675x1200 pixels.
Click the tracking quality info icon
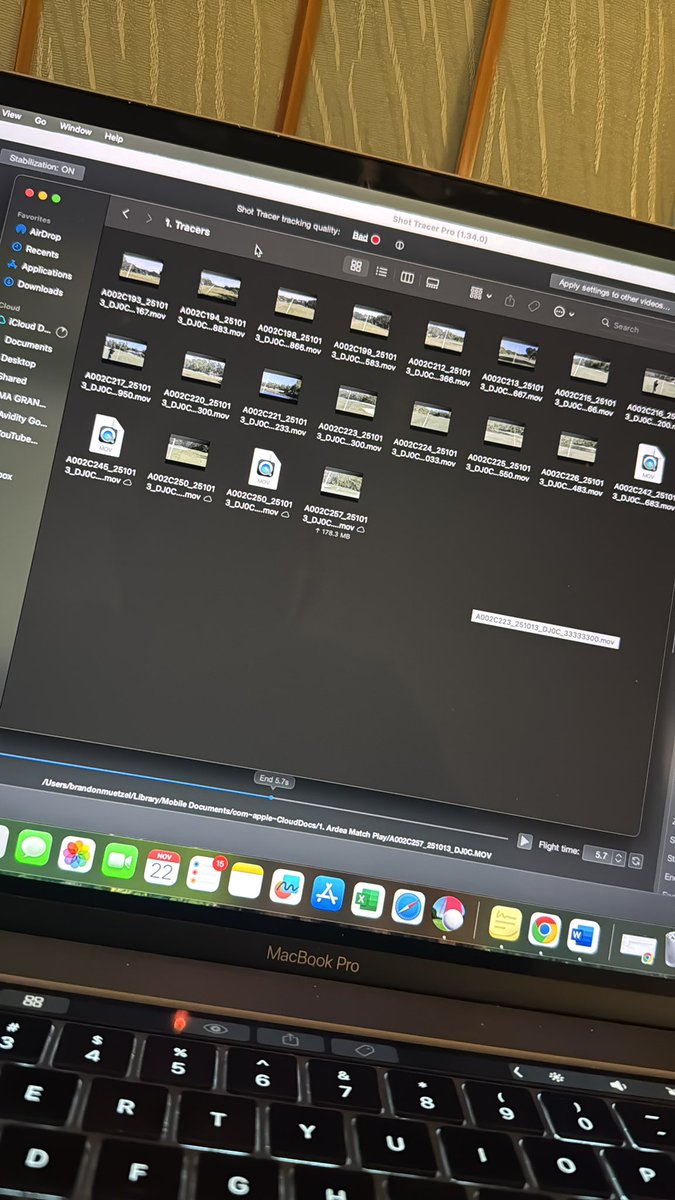pos(399,245)
